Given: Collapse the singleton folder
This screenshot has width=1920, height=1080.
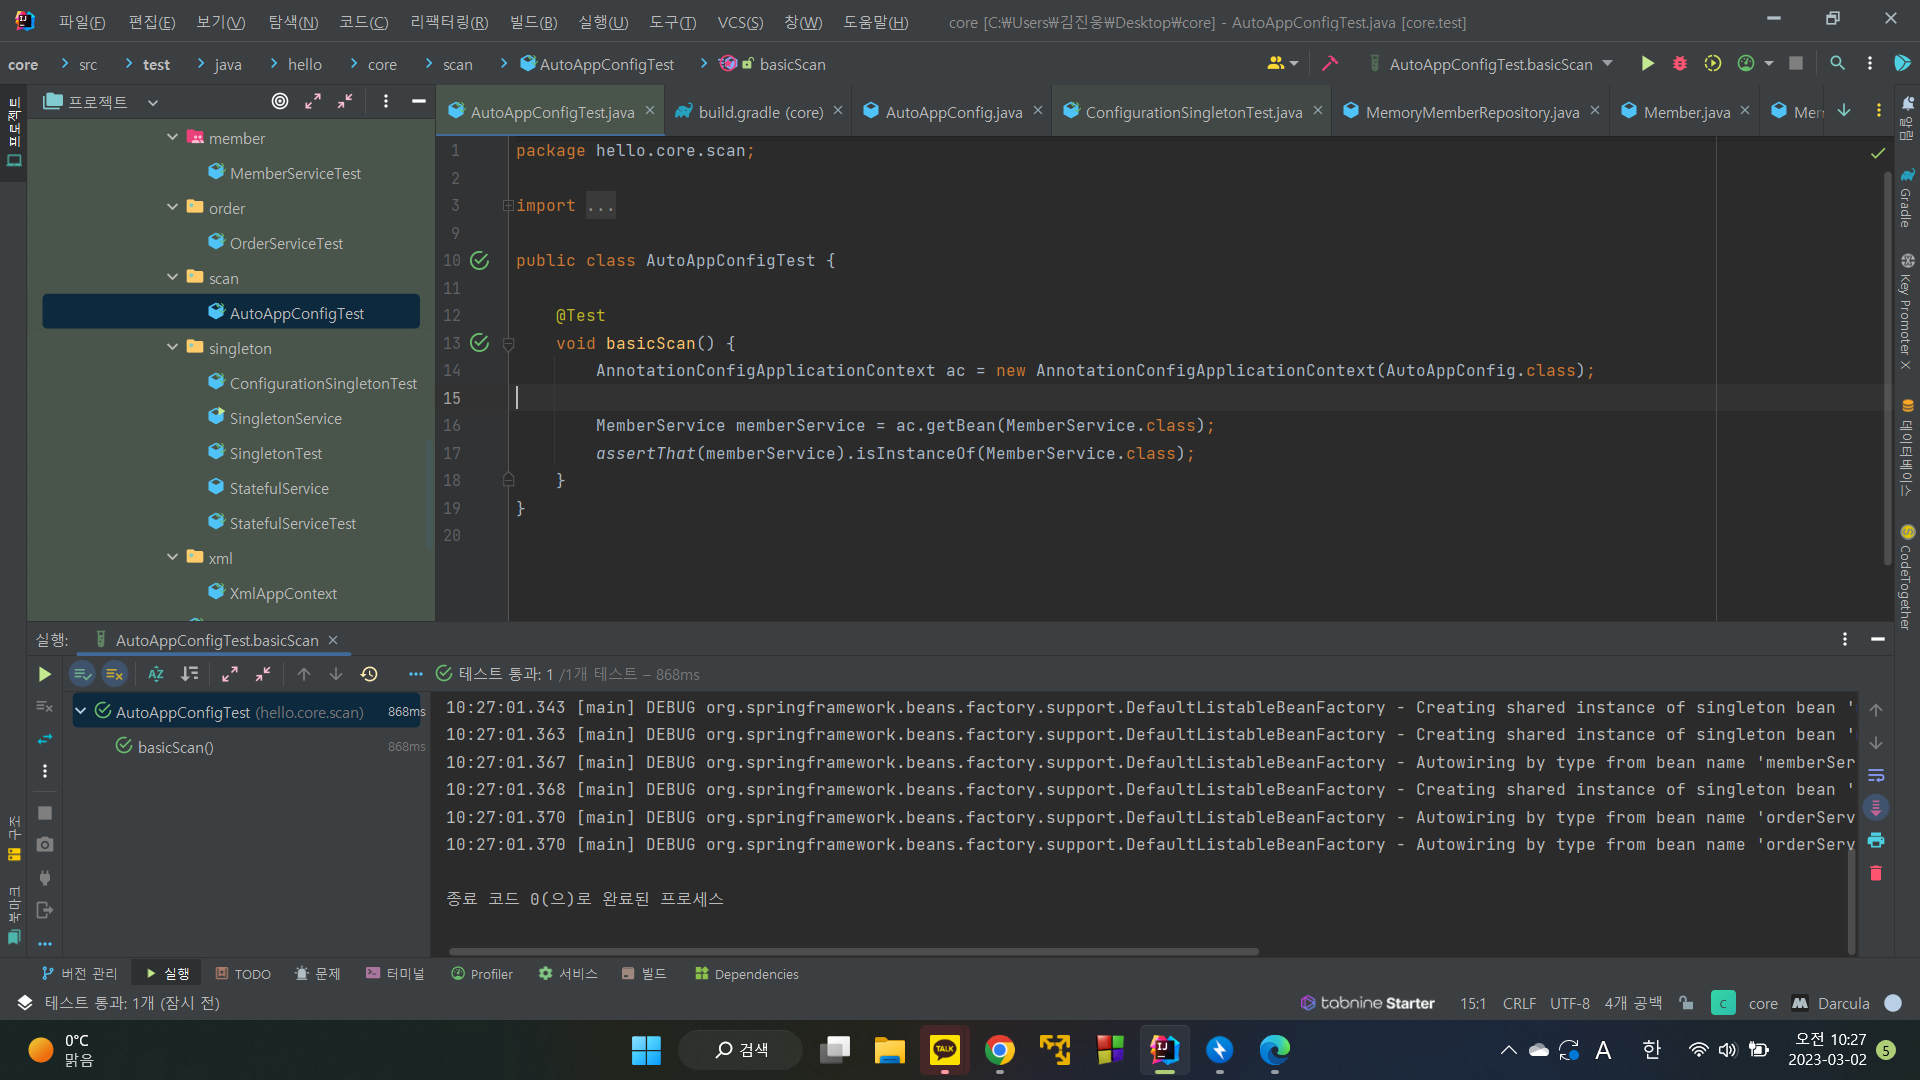Looking at the screenshot, I should pyautogui.click(x=172, y=347).
